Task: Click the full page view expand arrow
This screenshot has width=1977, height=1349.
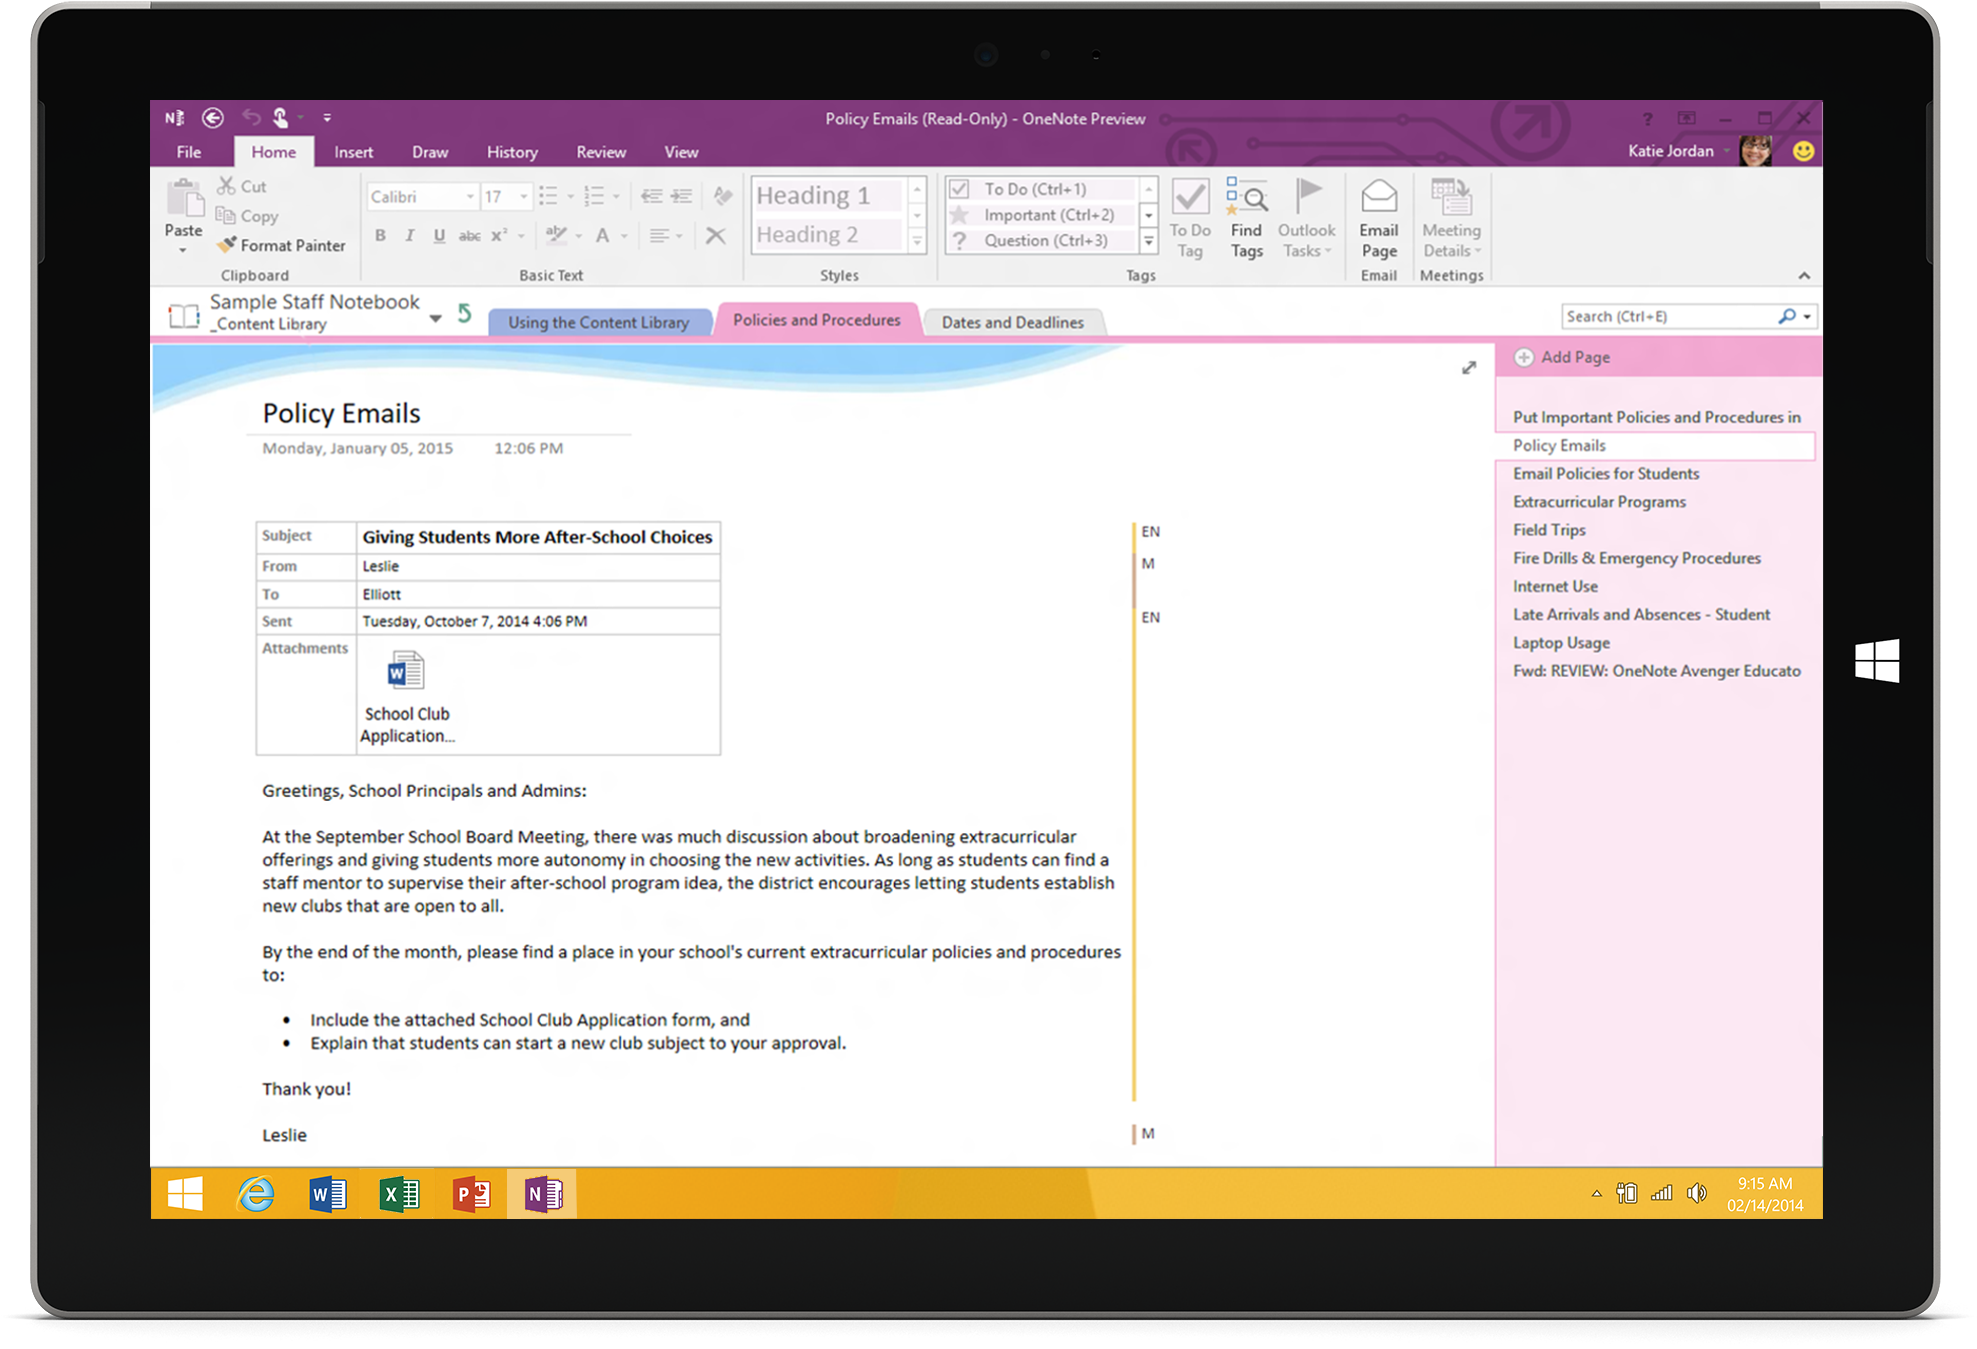Action: 1468,368
